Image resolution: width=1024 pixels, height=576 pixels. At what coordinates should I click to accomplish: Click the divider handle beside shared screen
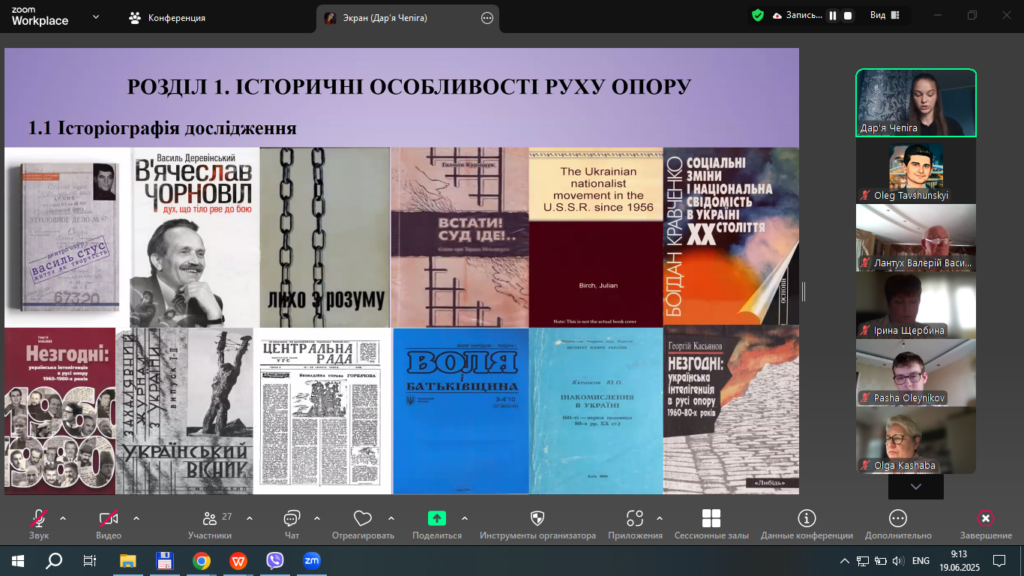pyautogui.click(x=803, y=292)
